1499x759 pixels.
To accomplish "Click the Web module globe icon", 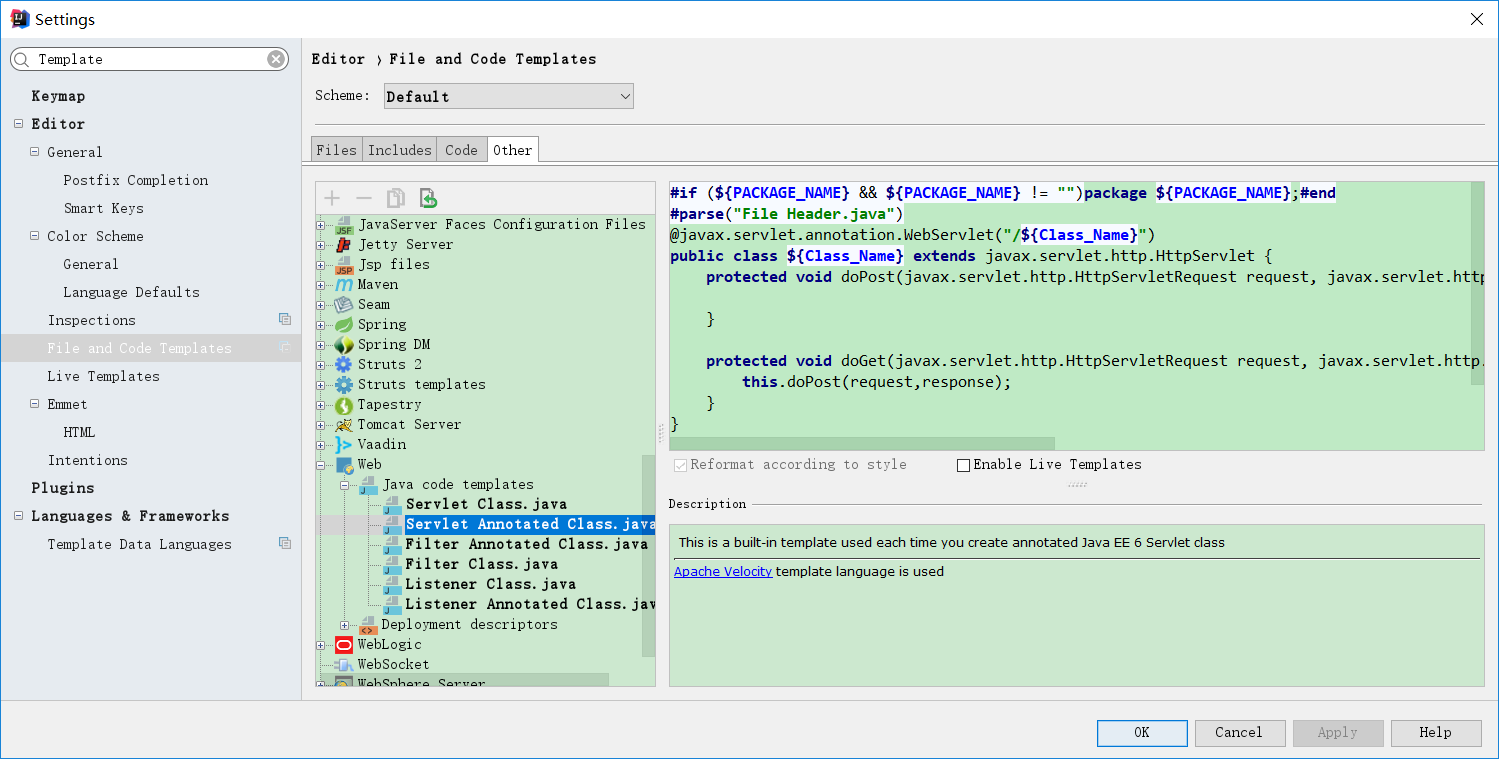I will [344, 464].
